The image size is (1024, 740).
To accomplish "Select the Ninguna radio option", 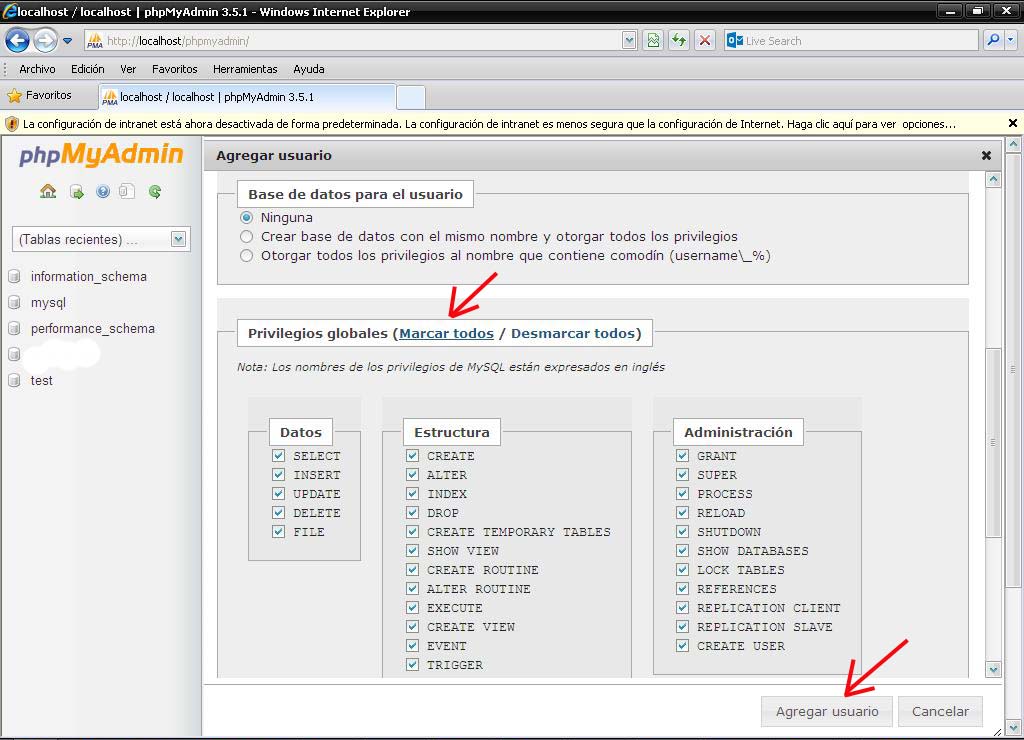I will 246,217.
